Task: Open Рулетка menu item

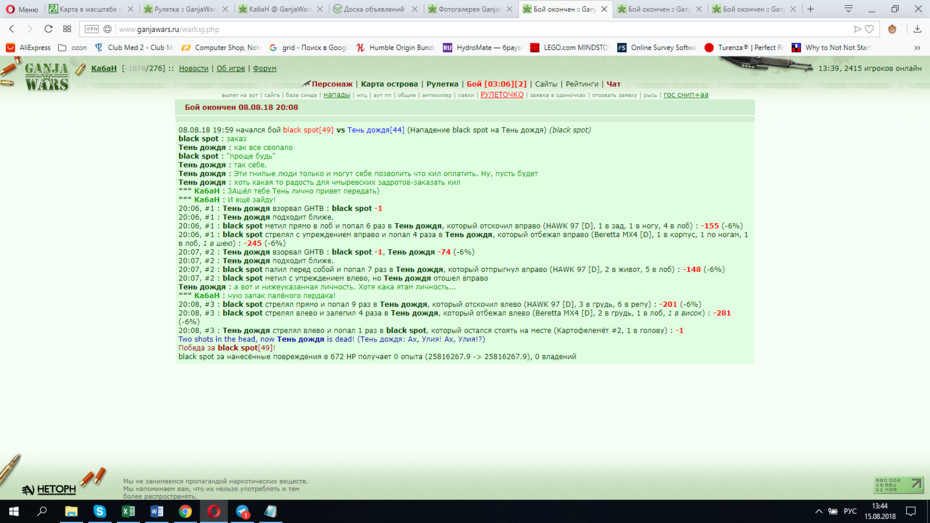Action: coord(442,84)
